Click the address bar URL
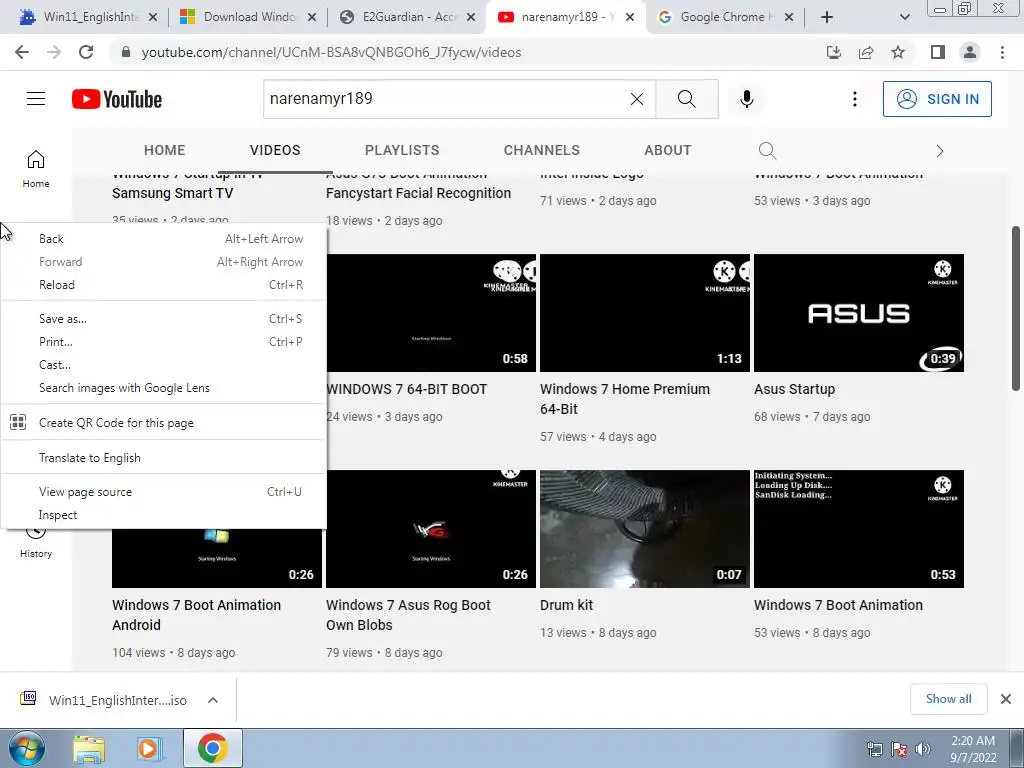 [x=331, y=52]
